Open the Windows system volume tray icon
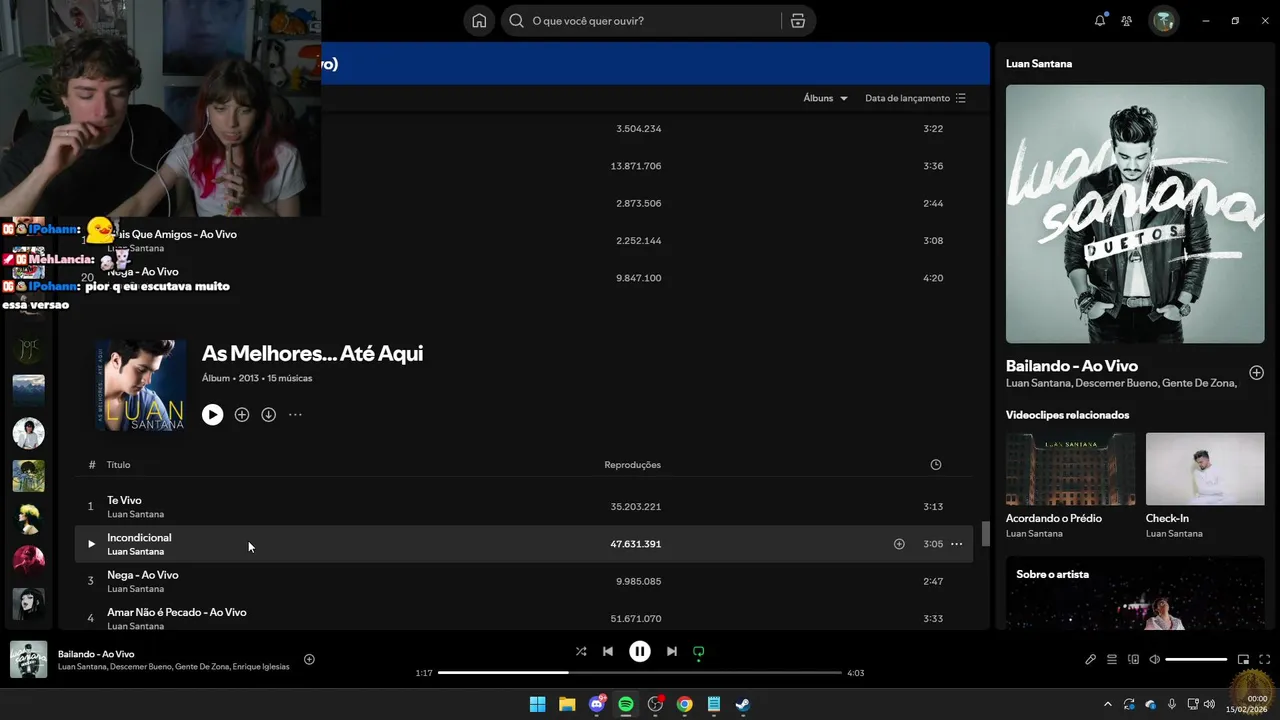 coord(1212,704)
